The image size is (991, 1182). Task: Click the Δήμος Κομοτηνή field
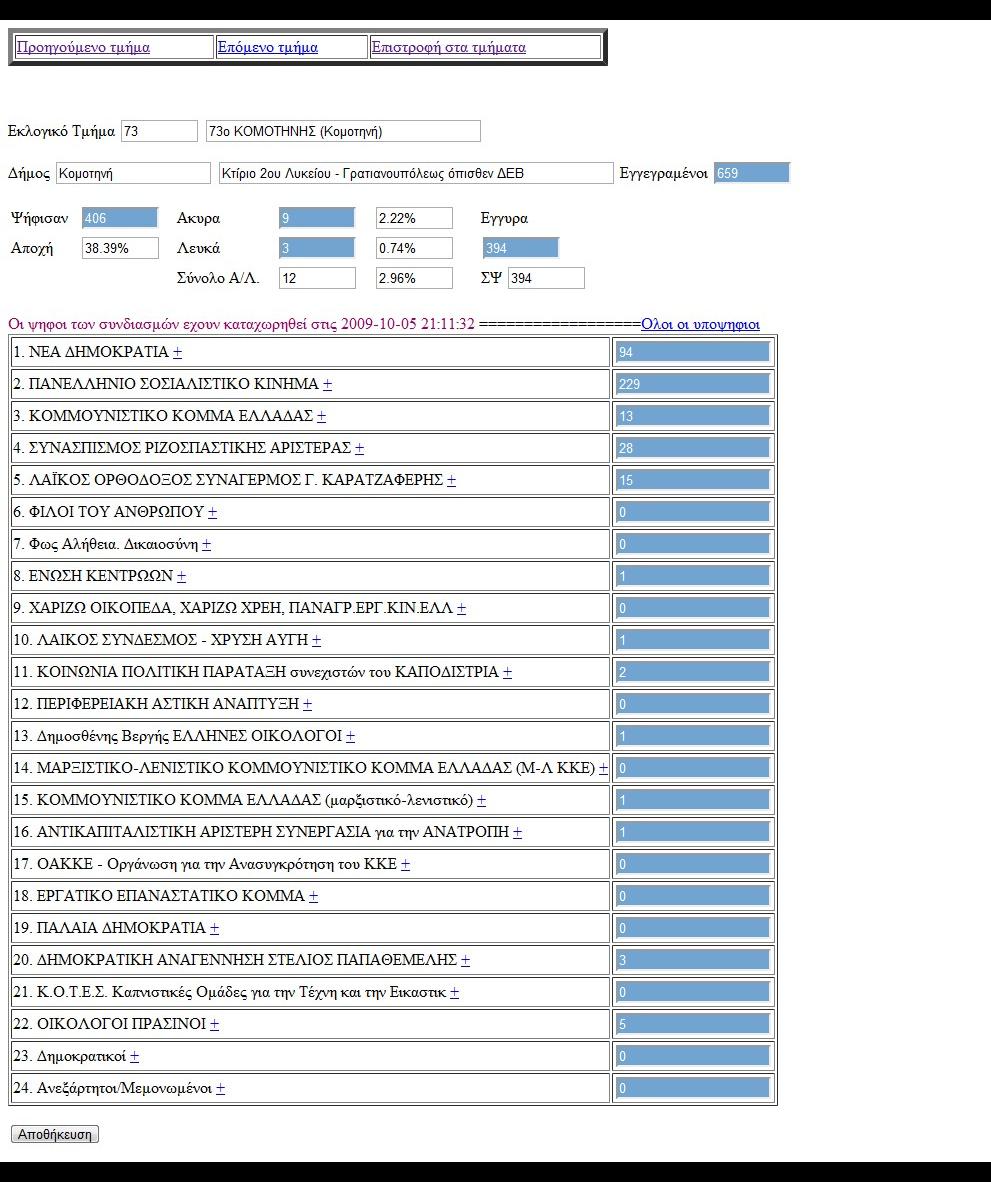pos(133,173)
